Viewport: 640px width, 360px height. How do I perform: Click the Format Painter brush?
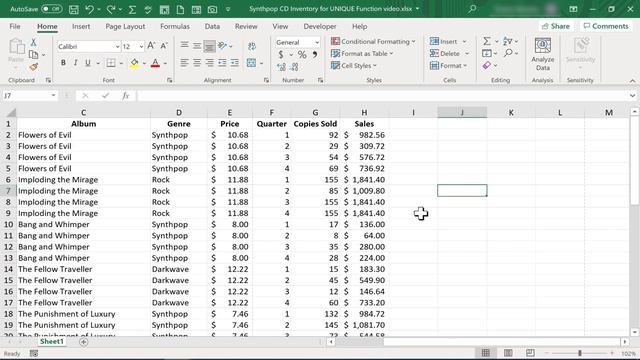point(33,67)
